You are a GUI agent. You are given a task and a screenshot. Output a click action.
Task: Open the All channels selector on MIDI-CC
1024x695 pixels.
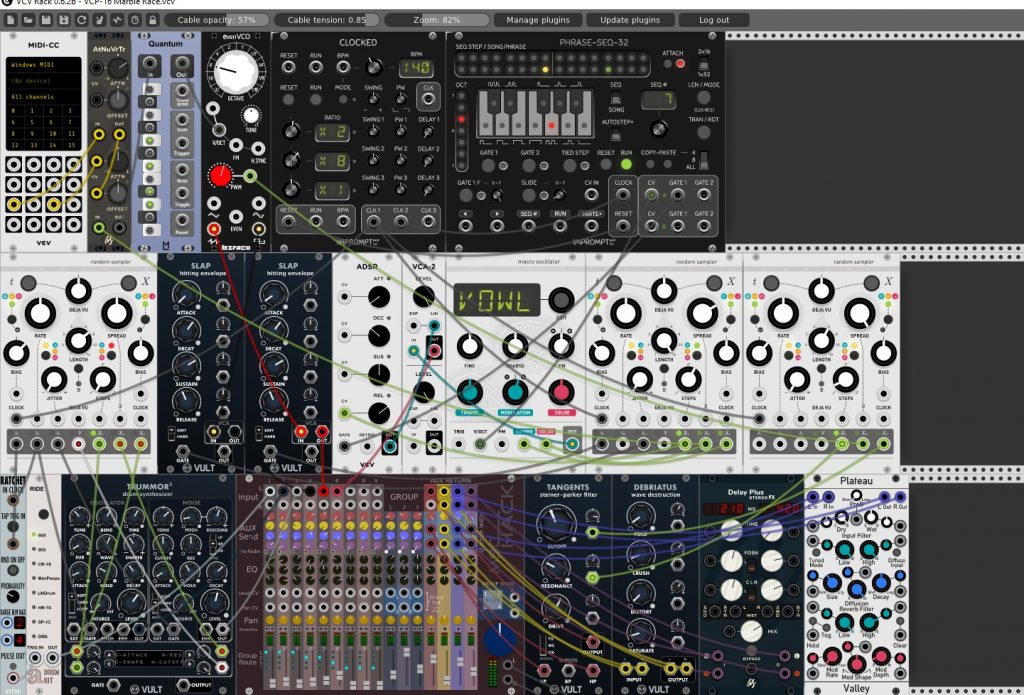tap(44, 97)
